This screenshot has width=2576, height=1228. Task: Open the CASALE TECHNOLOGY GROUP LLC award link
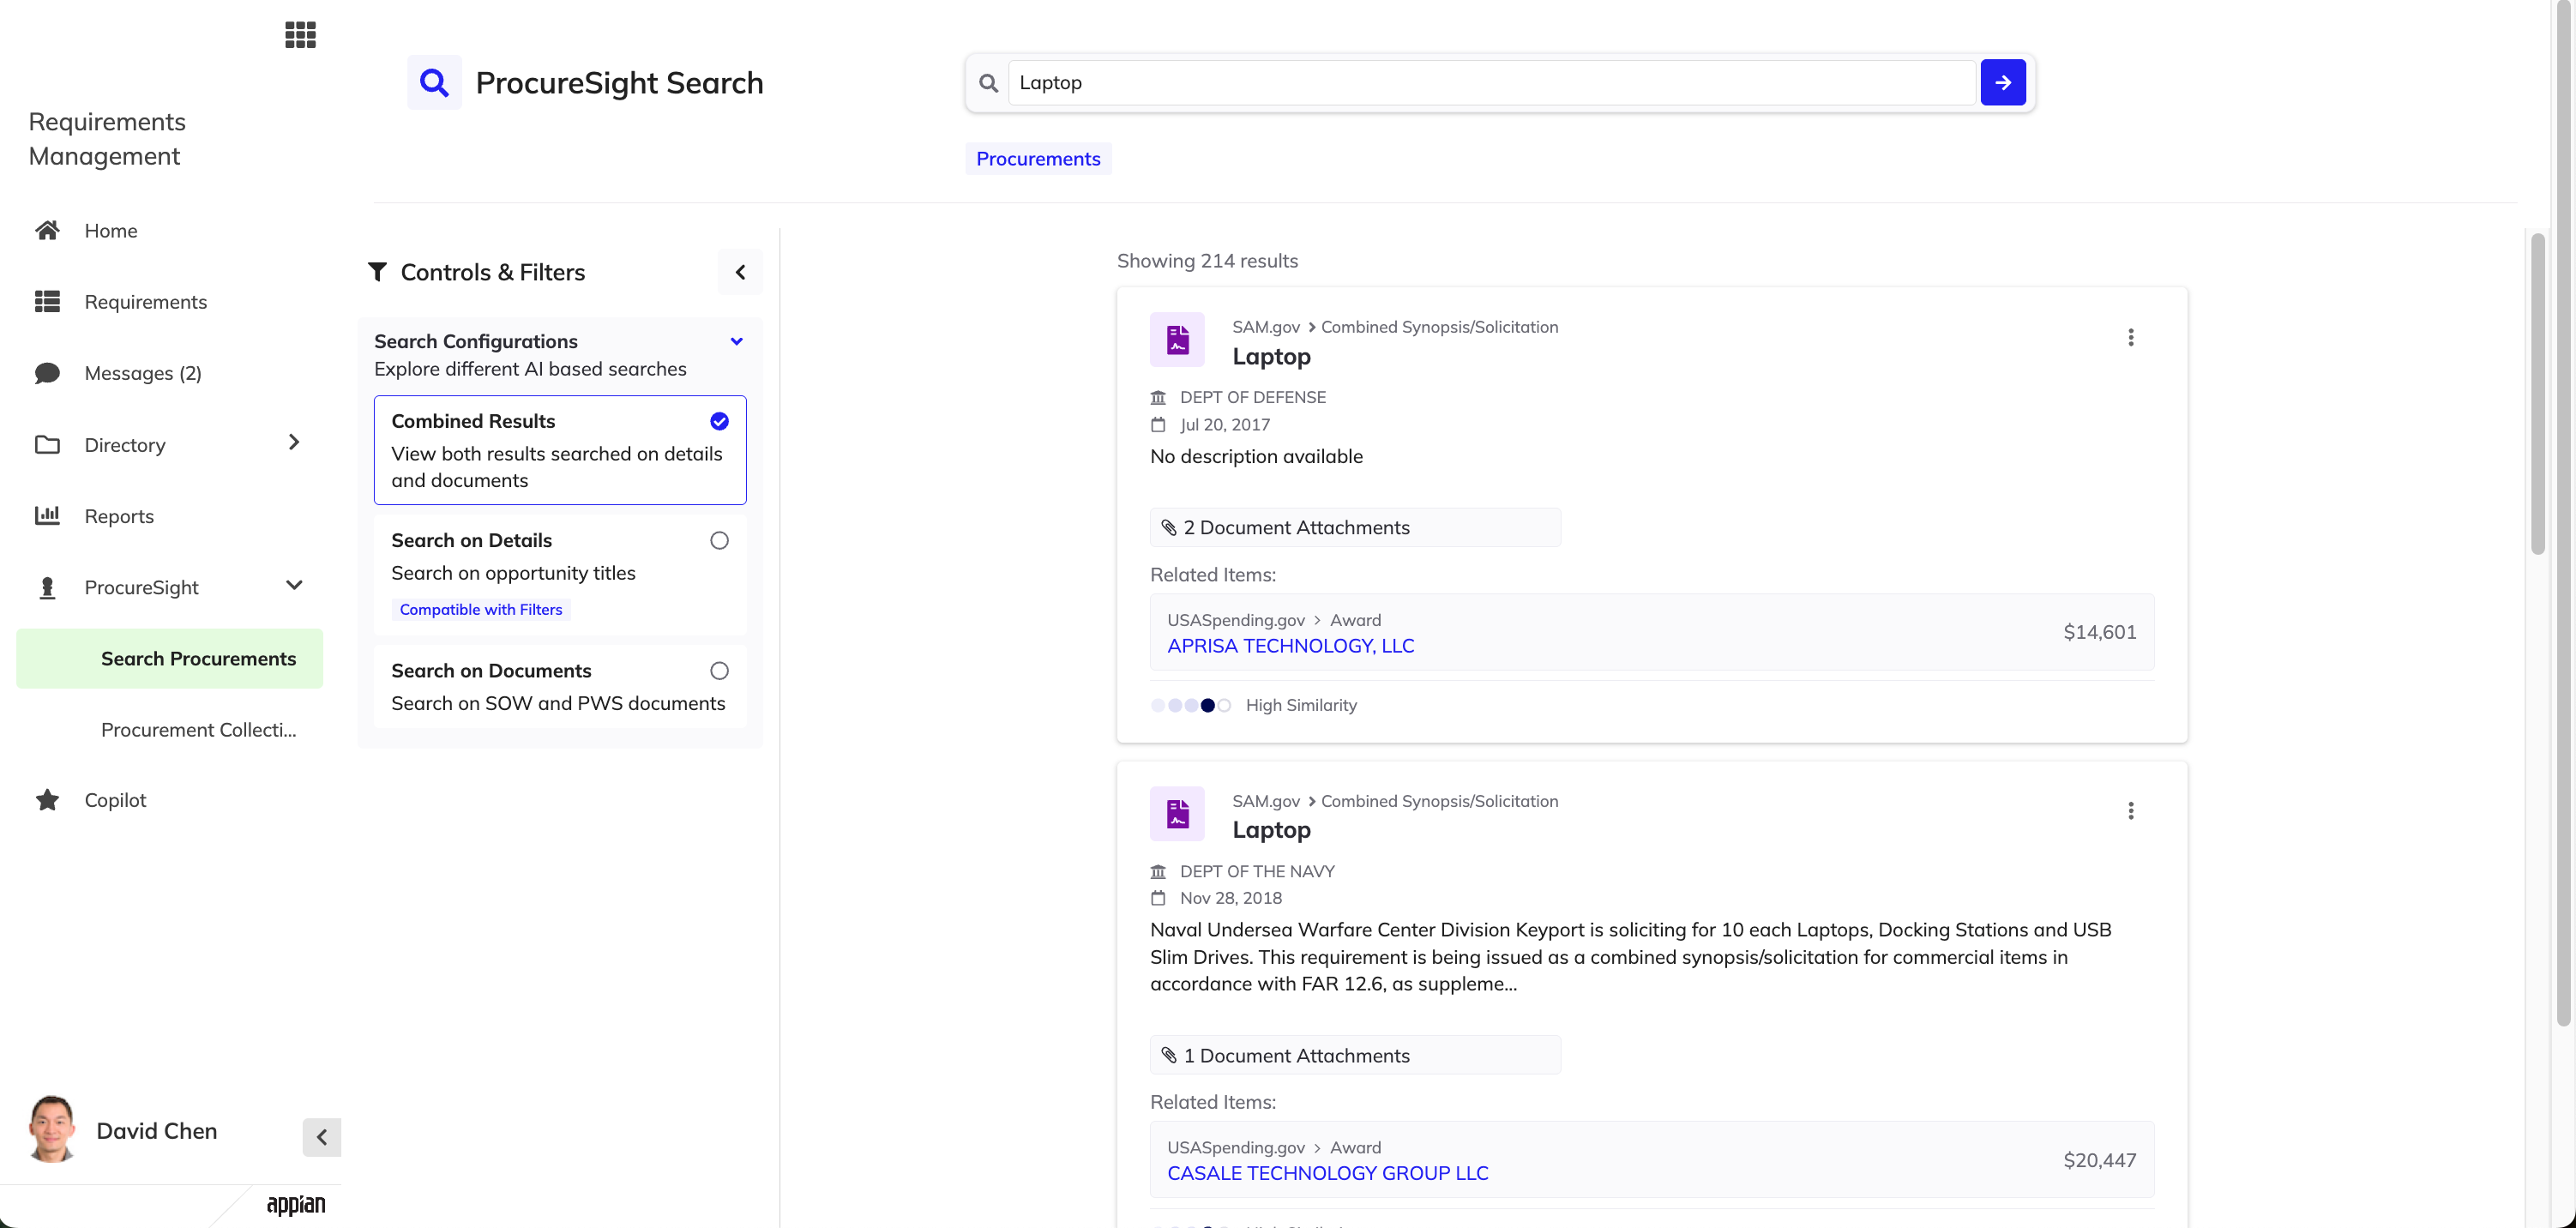[x=1327, y=1173]
